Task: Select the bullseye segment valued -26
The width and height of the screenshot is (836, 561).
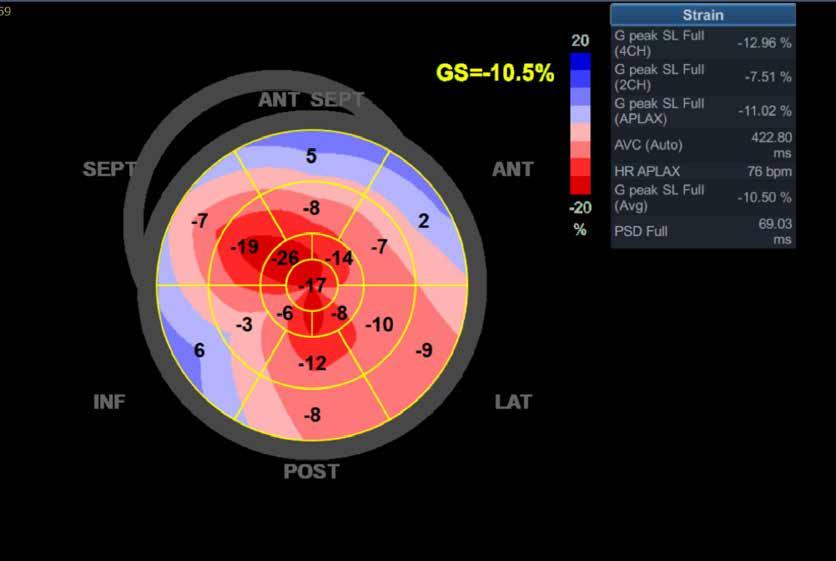Action: pos(285,259)
